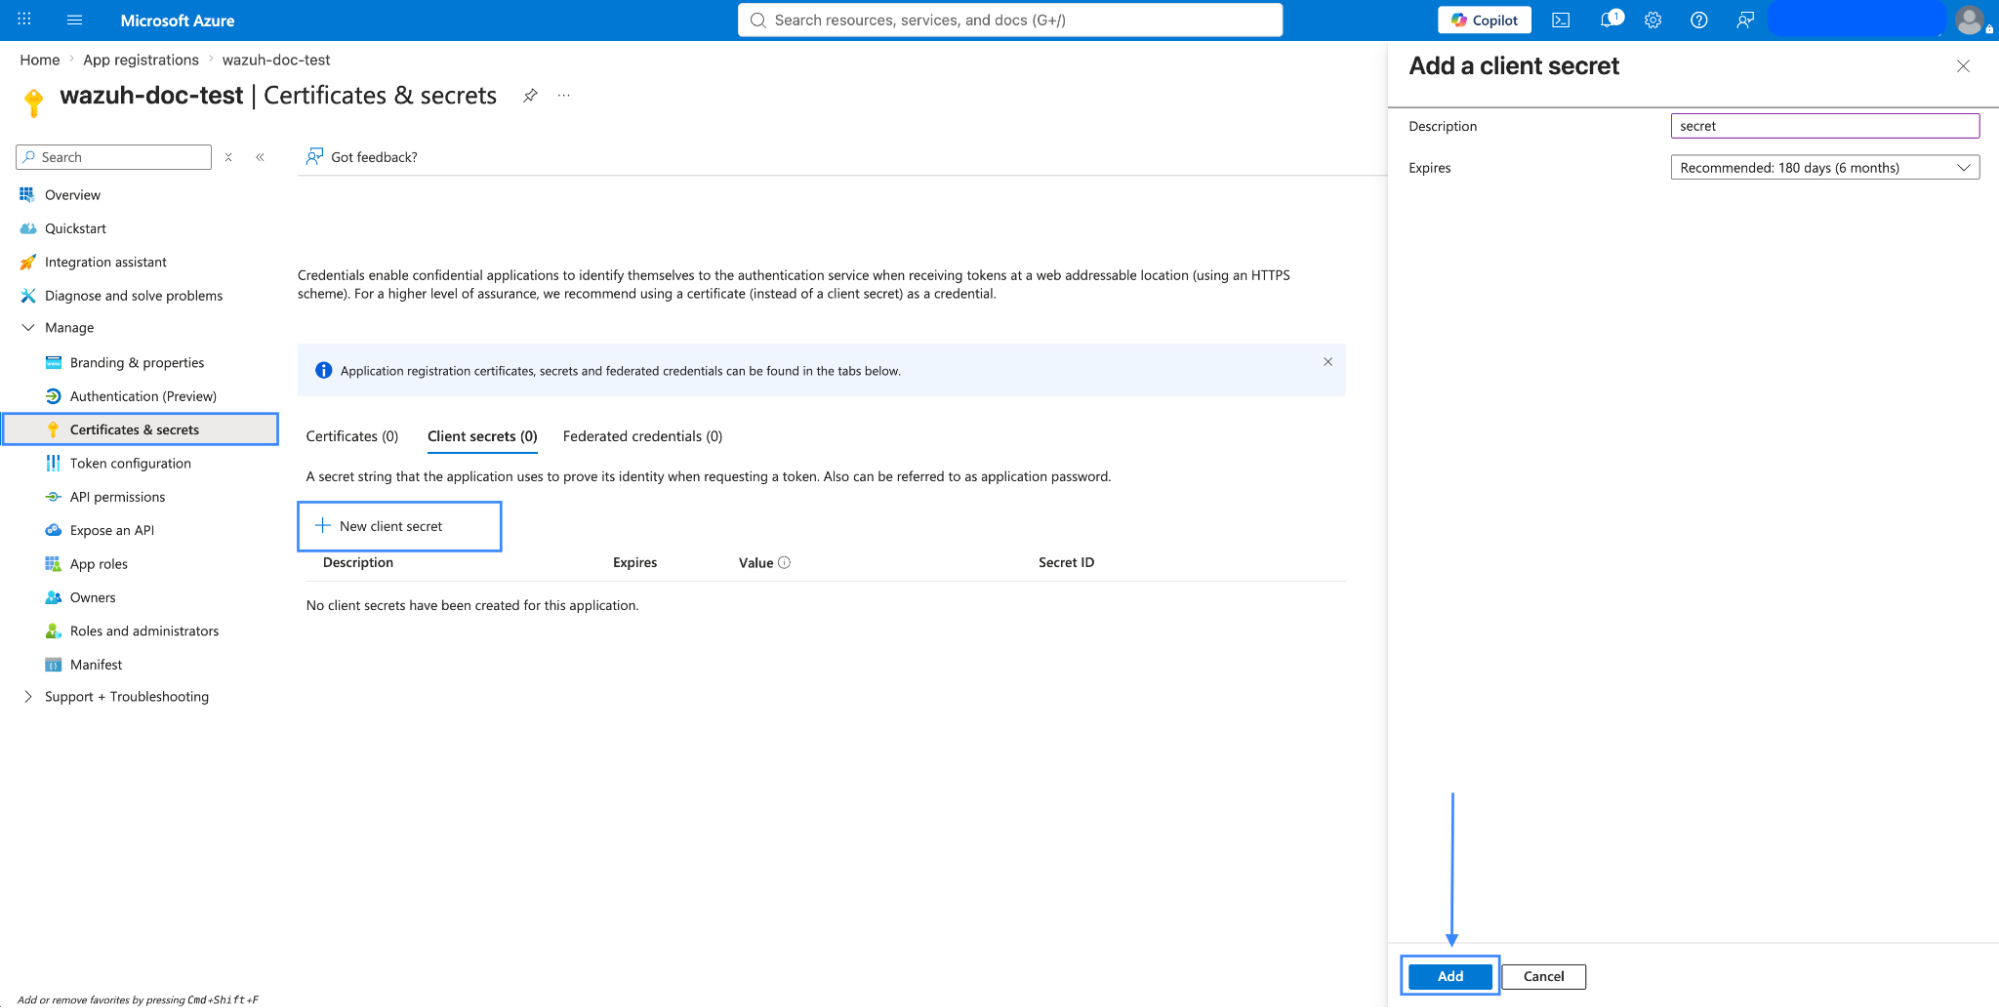Click the Value info icon

coord(784,562)
